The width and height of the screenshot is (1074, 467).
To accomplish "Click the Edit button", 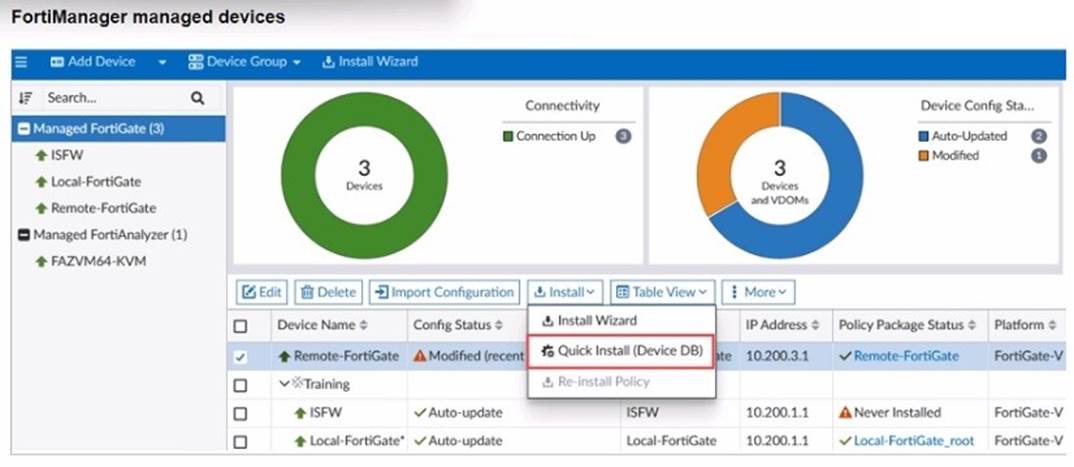I will [x=262, y=292].
